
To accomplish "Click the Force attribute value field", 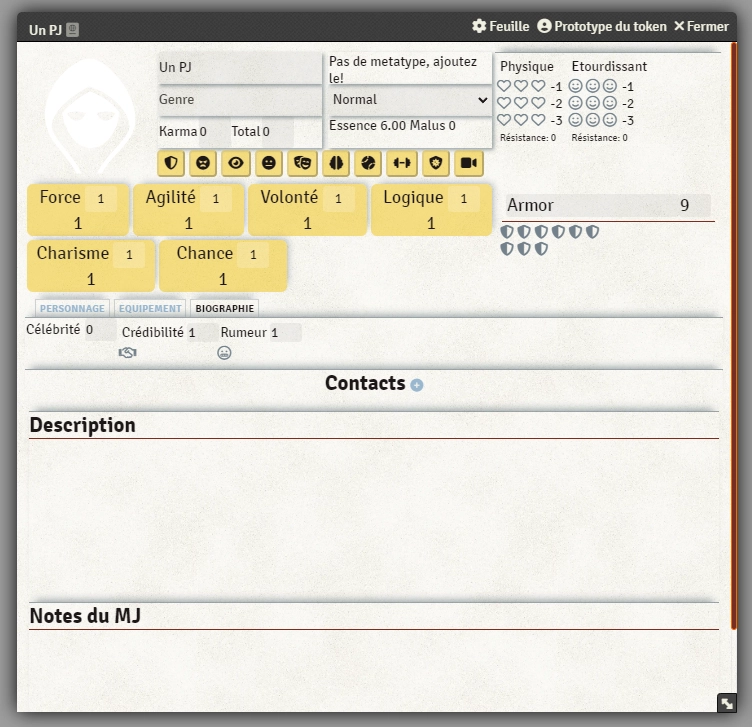I will pyautogui.click(x=100, y=199).
